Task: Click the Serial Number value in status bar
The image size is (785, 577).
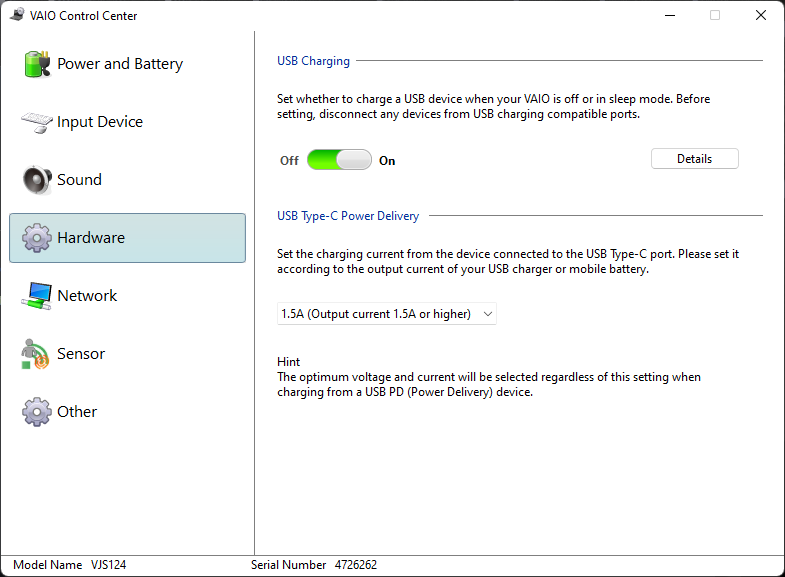Action: (354, 565)
